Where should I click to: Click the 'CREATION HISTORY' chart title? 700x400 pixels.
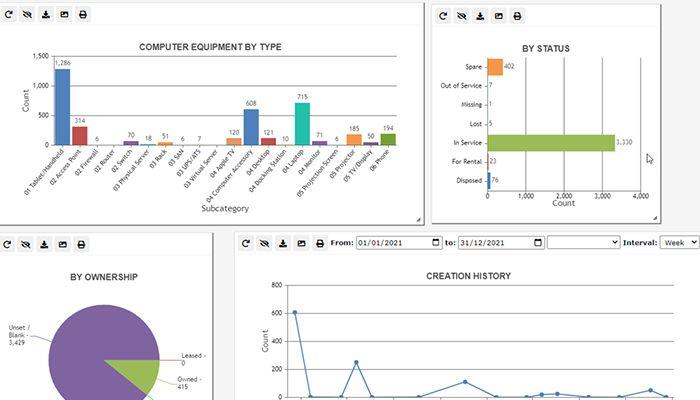(x=468, y=276)
